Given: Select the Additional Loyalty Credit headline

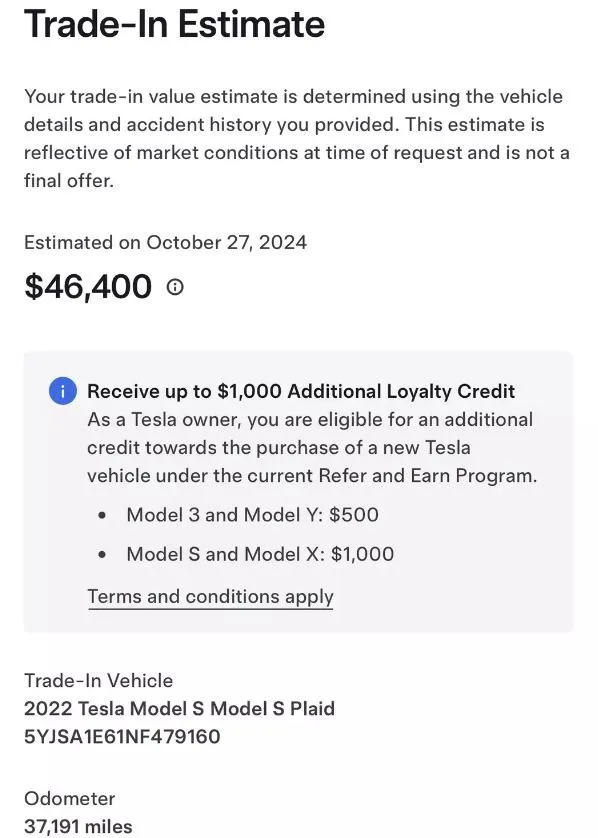Looking at the screenshot, I should (300, 391).
